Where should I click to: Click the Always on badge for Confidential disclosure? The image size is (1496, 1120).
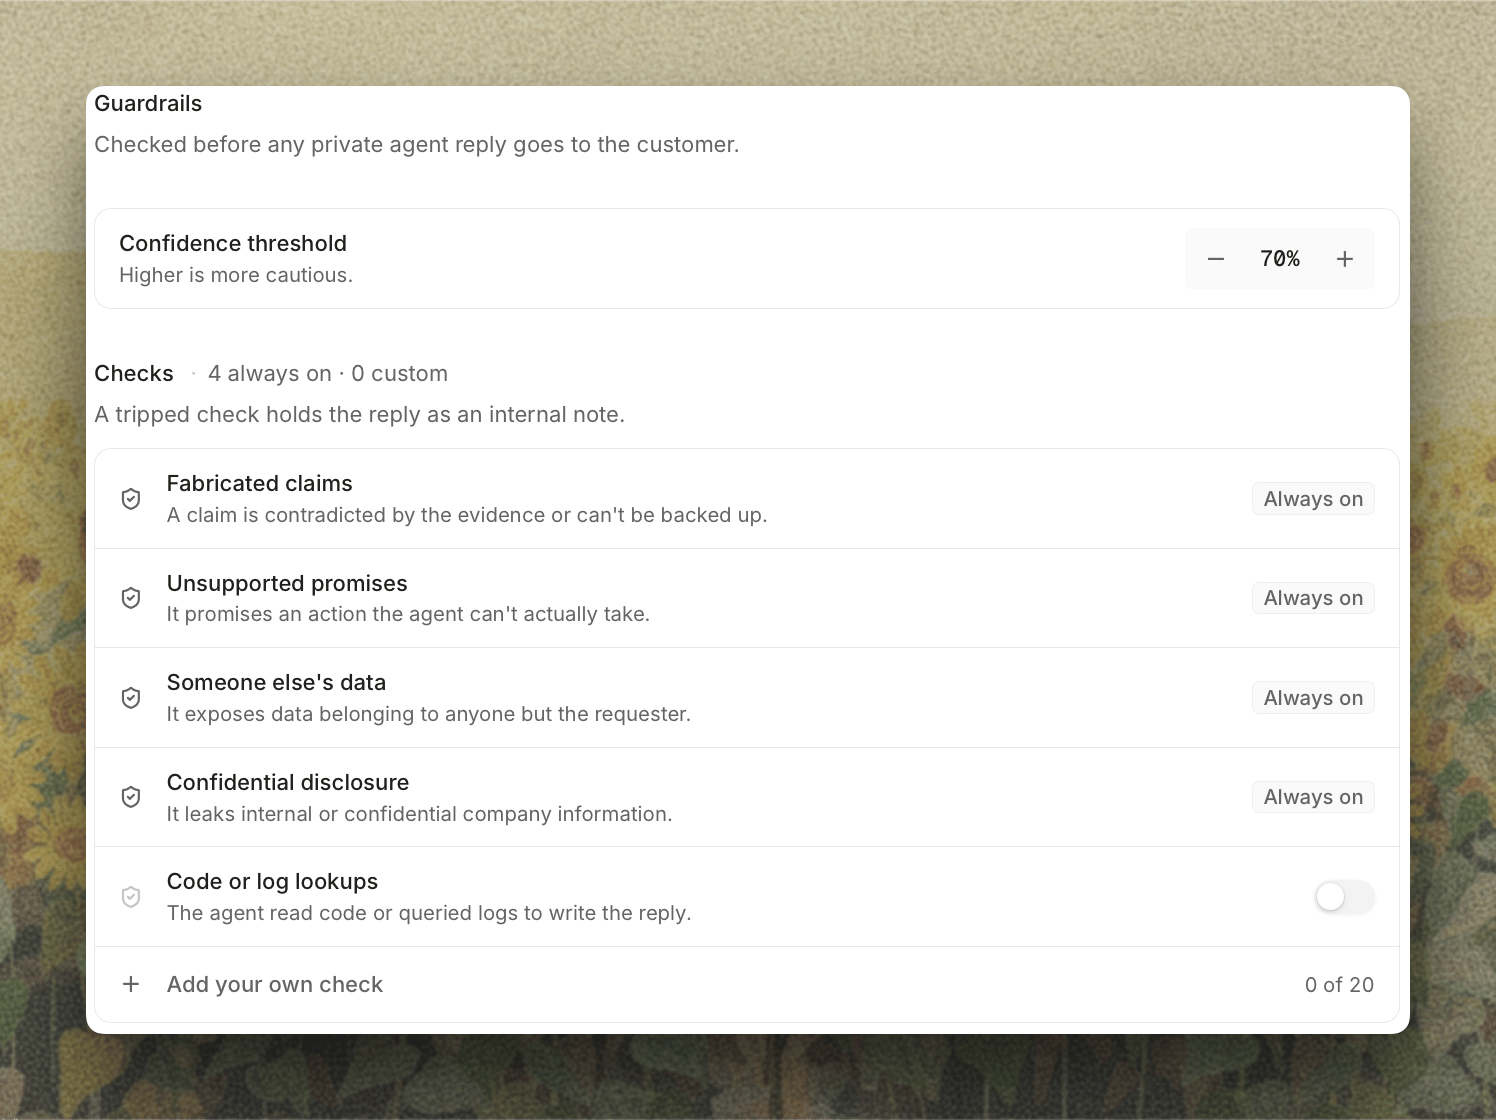click(x=1313, y=797)
